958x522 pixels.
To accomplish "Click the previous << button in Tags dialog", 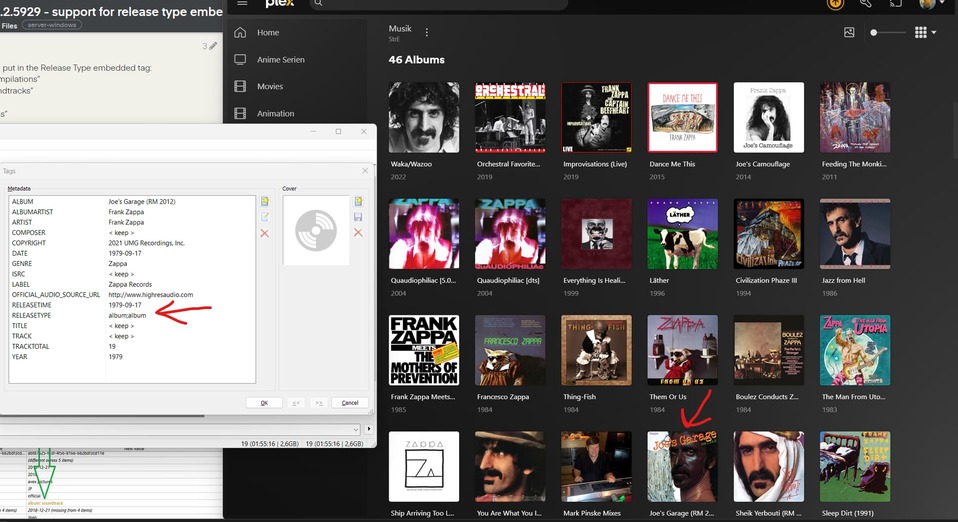I will point(296,402).
